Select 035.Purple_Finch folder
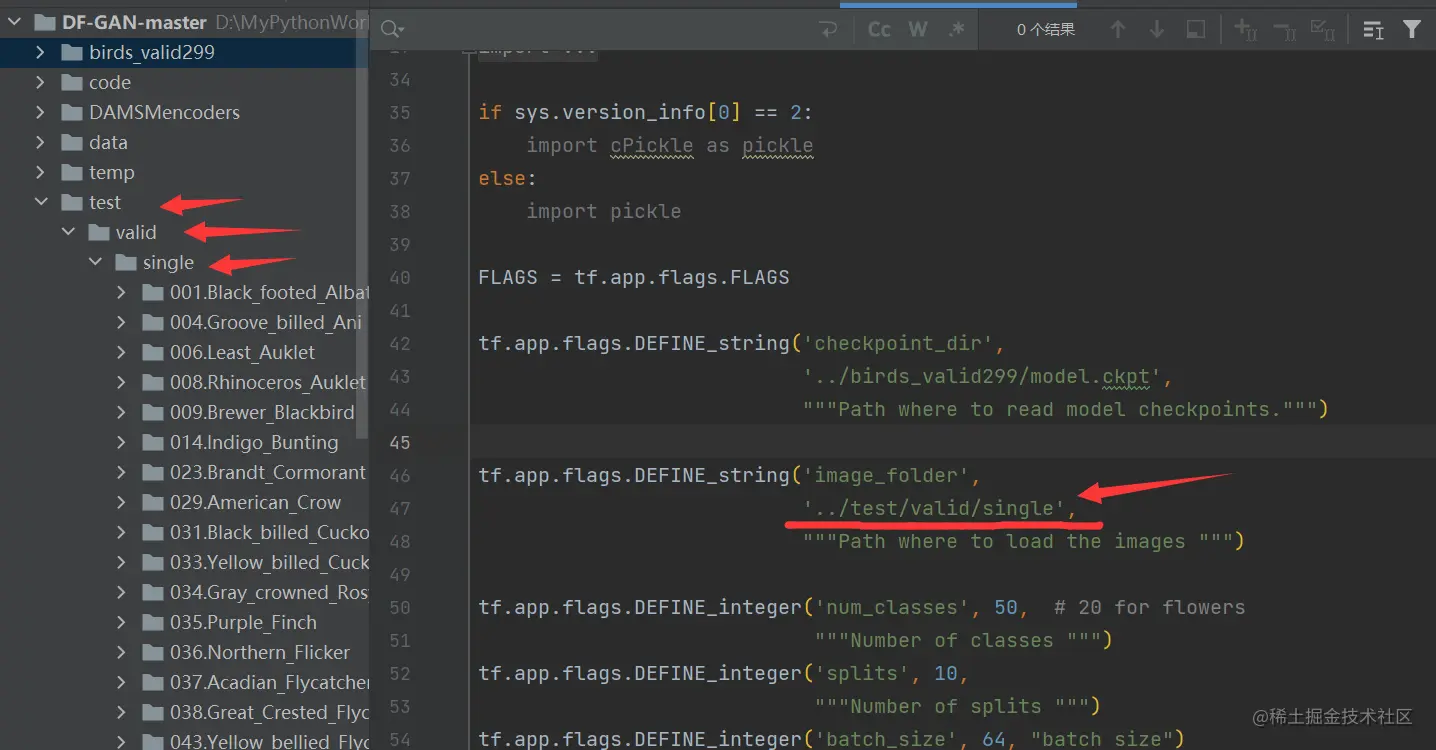The image size is (1436, 750). click(x=243, y=622)
